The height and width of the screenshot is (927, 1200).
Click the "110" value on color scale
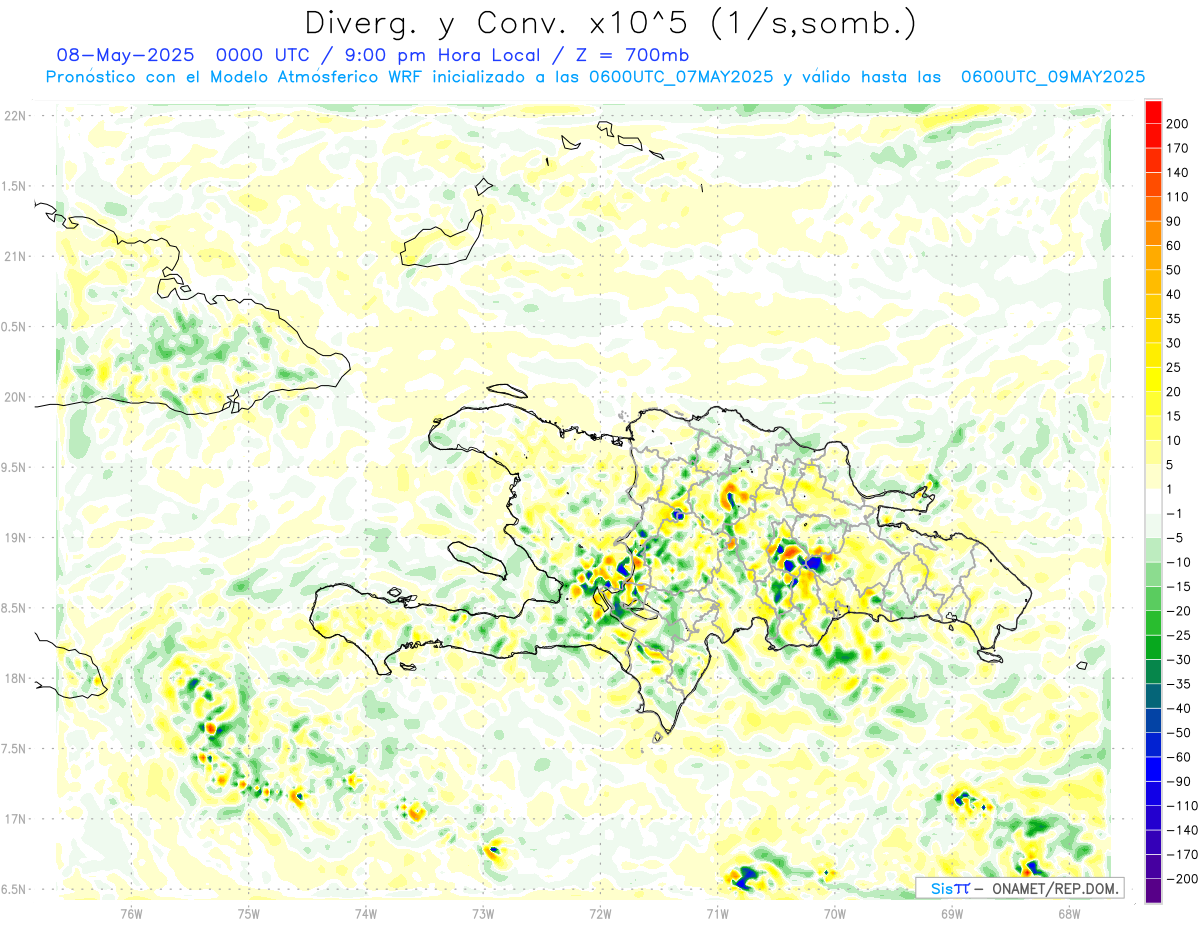1177,197
